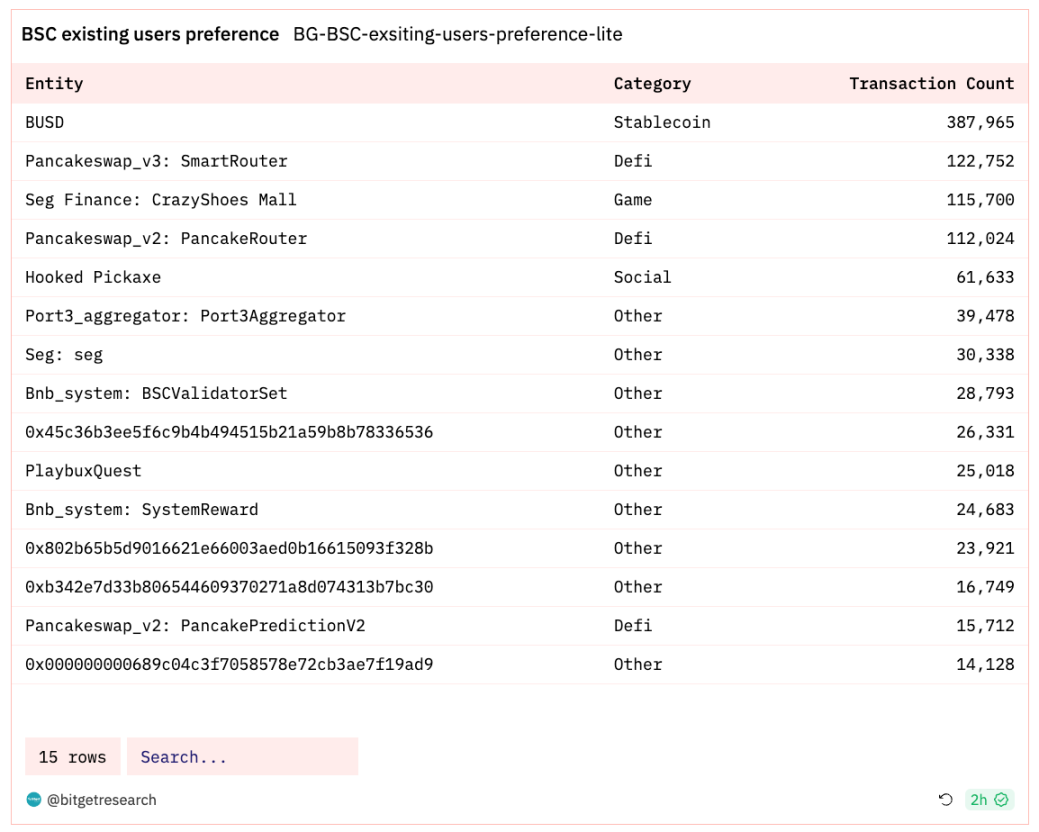Select the 0x45c36b3ee5f6c9b4b494515b21a59b8b78336536 address
The image size is (1039, 832).
click(x=229, y=433)
